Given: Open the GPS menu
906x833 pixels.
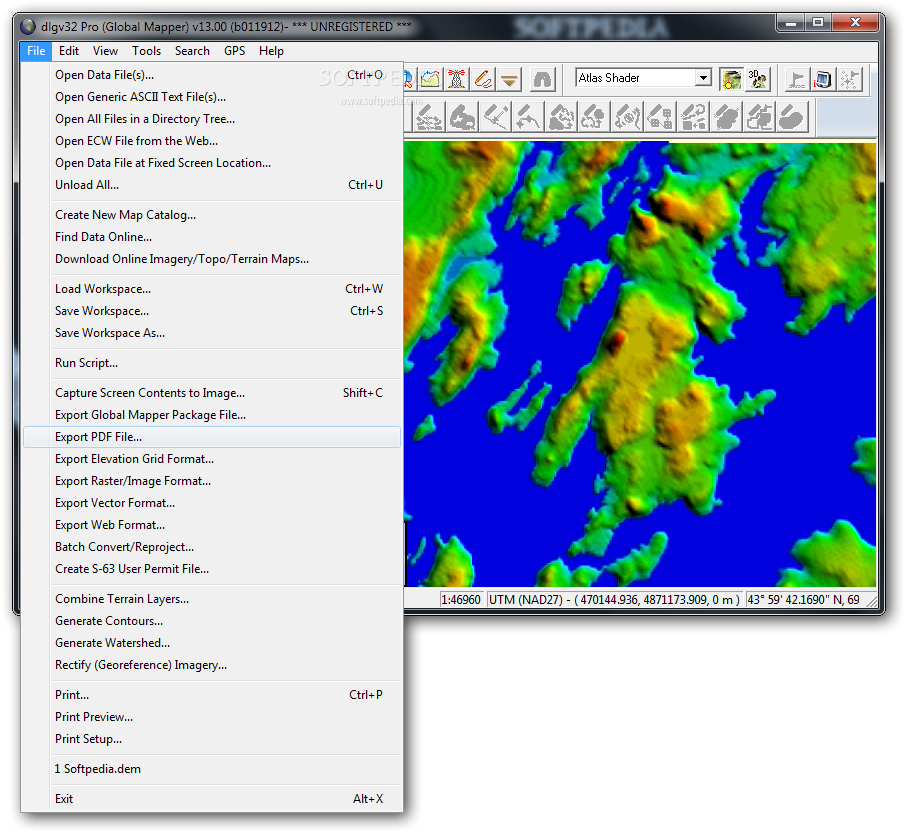Looking at the screenshot, I should coord(234,51).
